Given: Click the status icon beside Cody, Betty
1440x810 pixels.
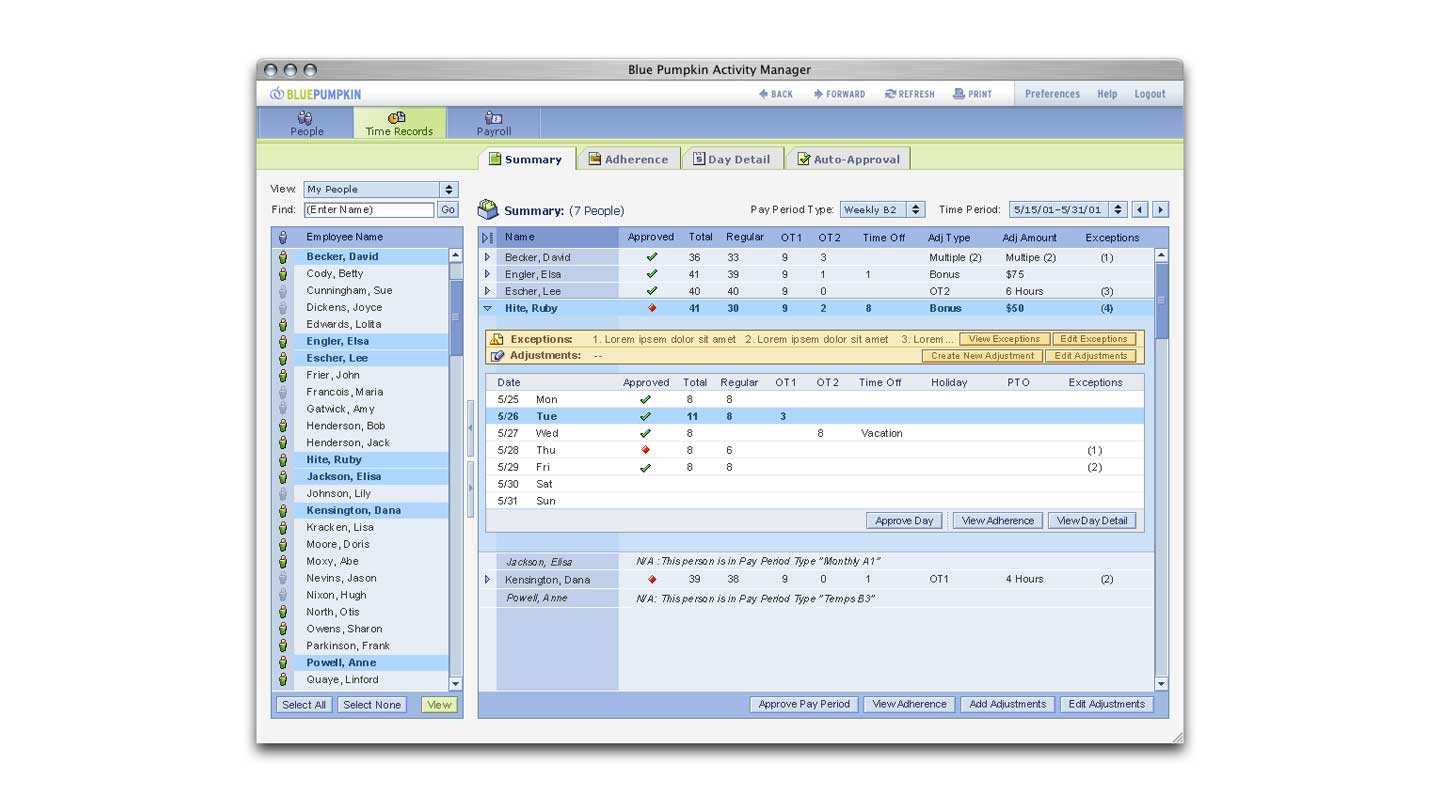Looking at the screenshot, I should 283,274.
